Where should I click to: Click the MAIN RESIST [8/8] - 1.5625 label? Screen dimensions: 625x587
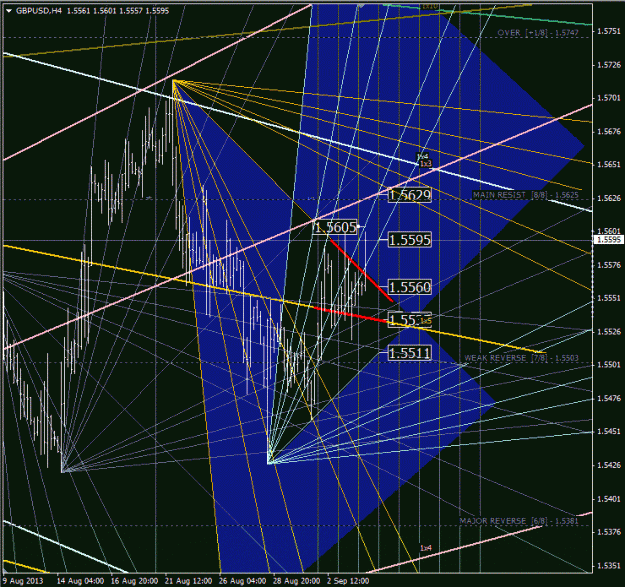[525, 195]
